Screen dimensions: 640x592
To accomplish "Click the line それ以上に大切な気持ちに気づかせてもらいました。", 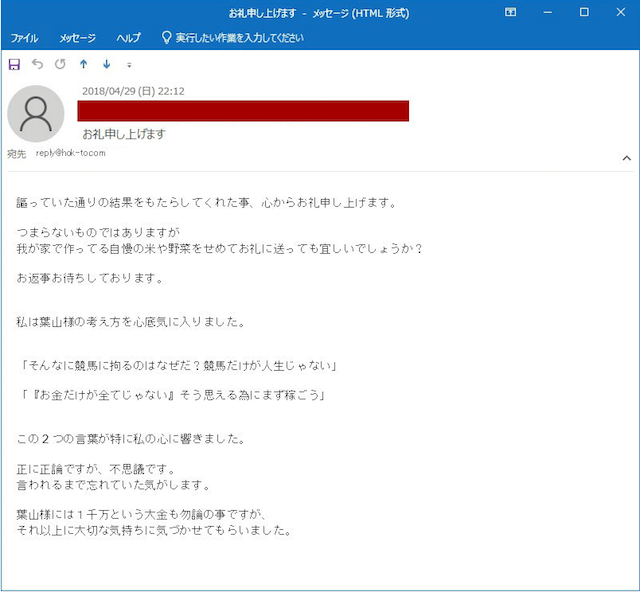I will coord(155,530).
